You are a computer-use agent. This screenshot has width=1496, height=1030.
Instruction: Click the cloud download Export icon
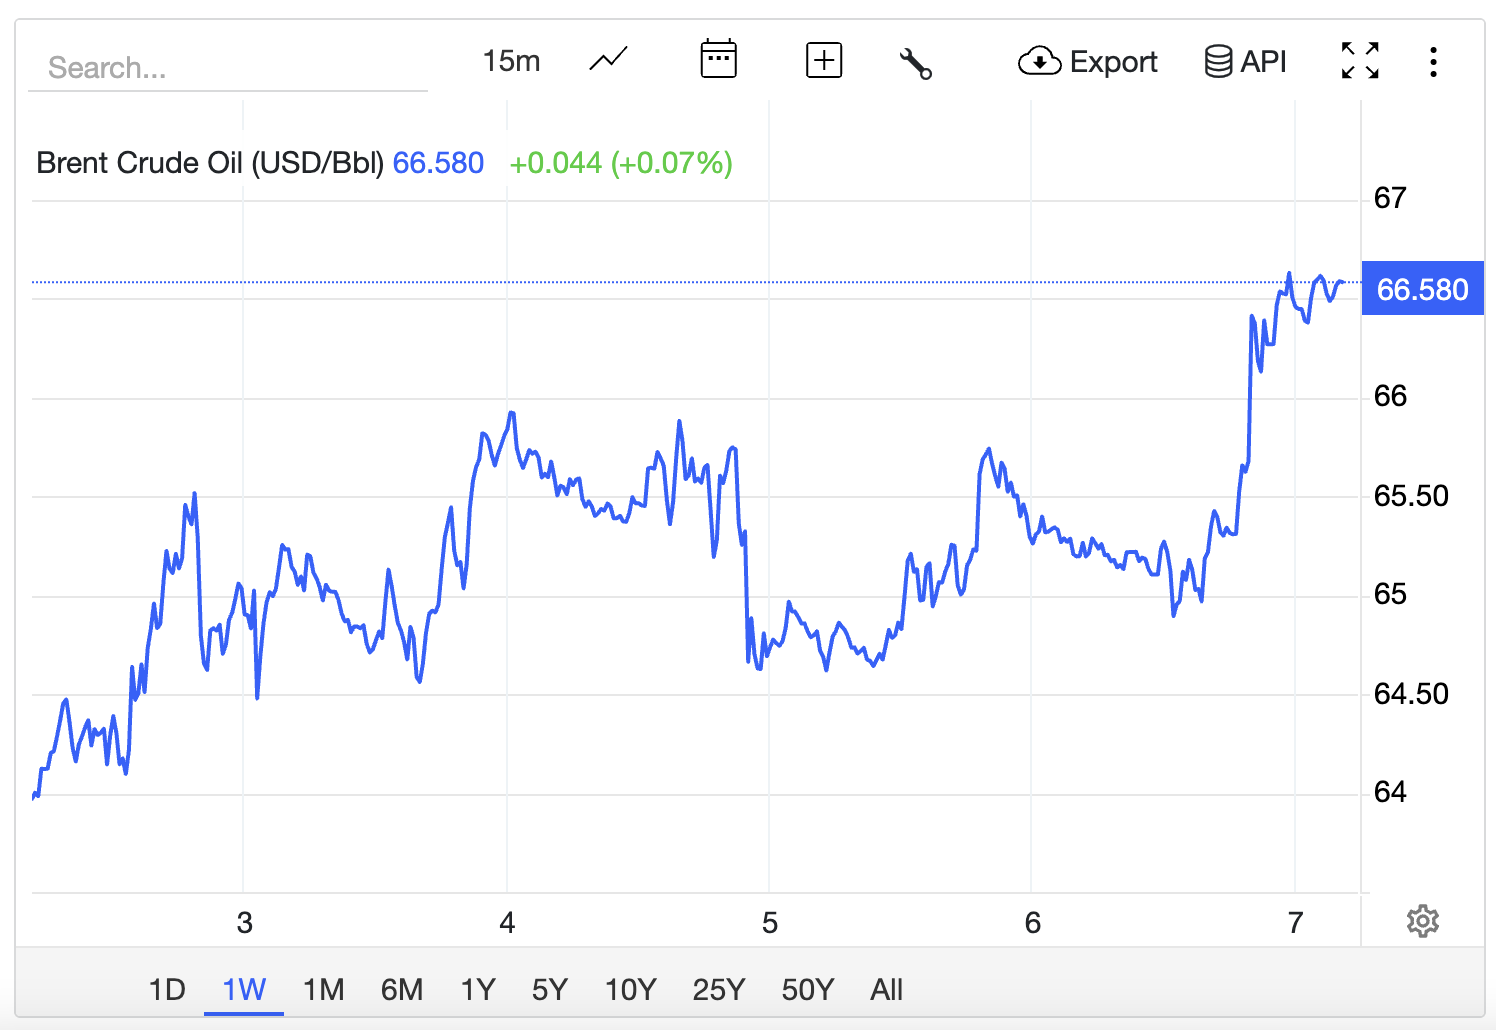(1040, 62)
